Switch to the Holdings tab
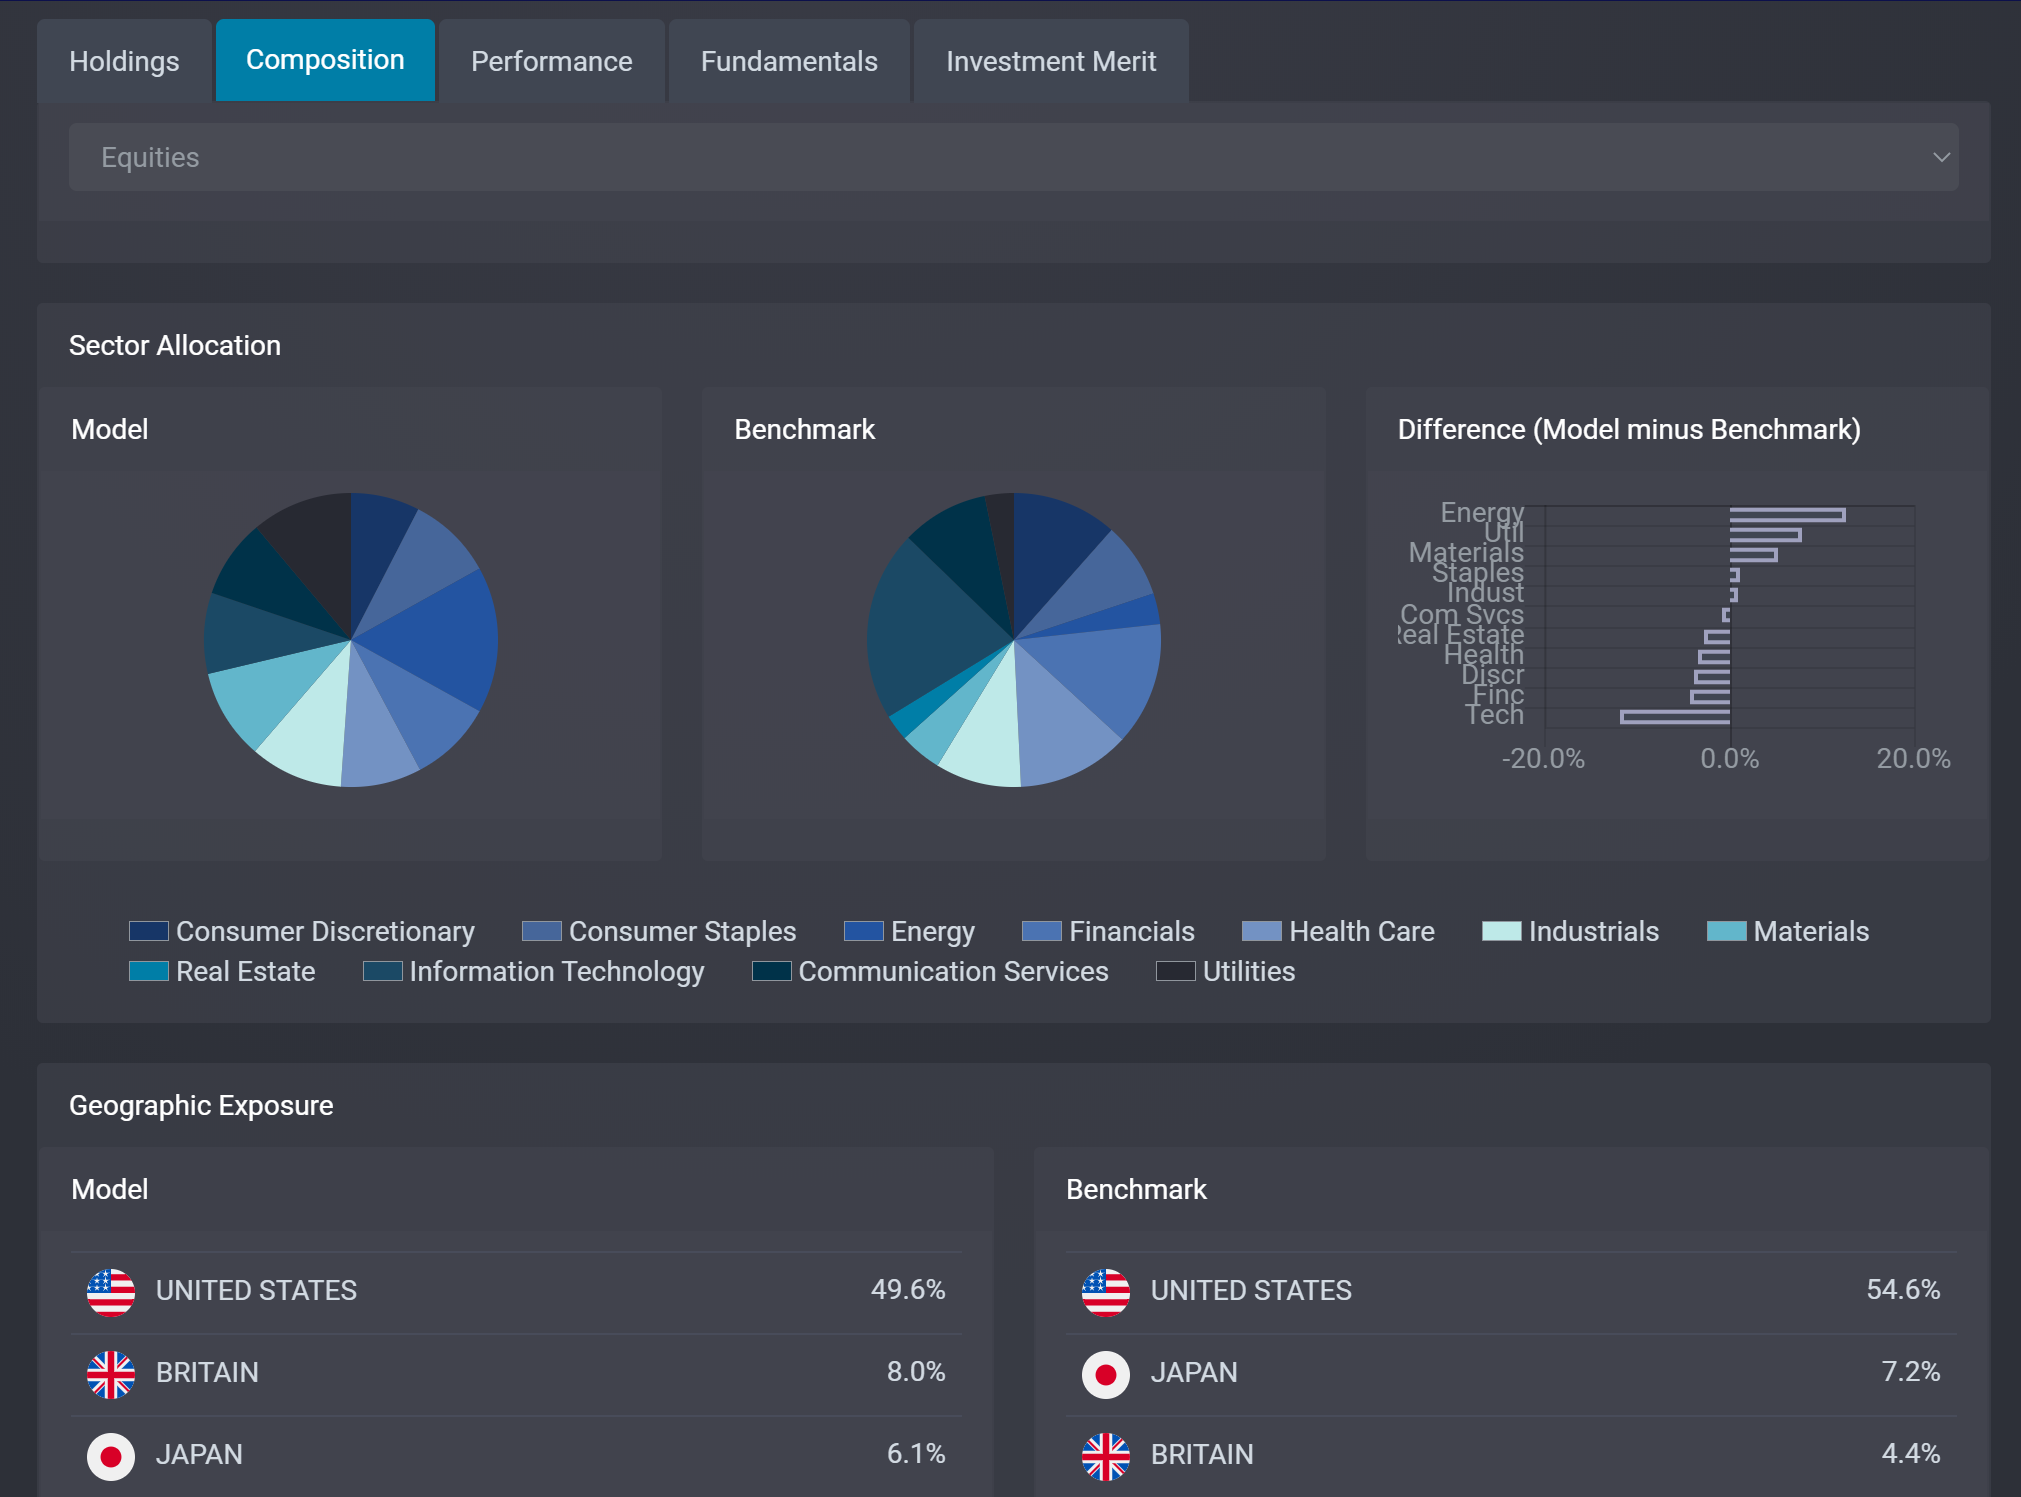 click(x=124, y=61)
